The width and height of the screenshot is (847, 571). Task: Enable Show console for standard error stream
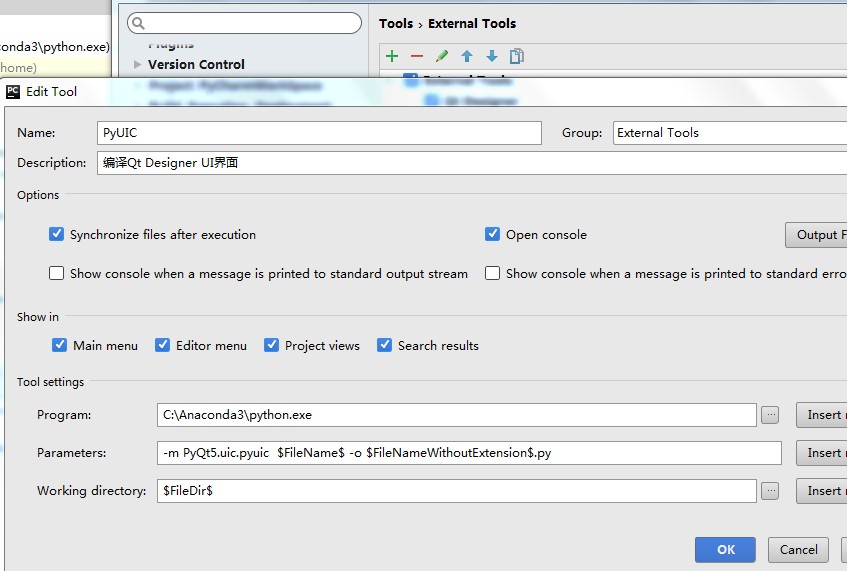click(x=492, y=273)
